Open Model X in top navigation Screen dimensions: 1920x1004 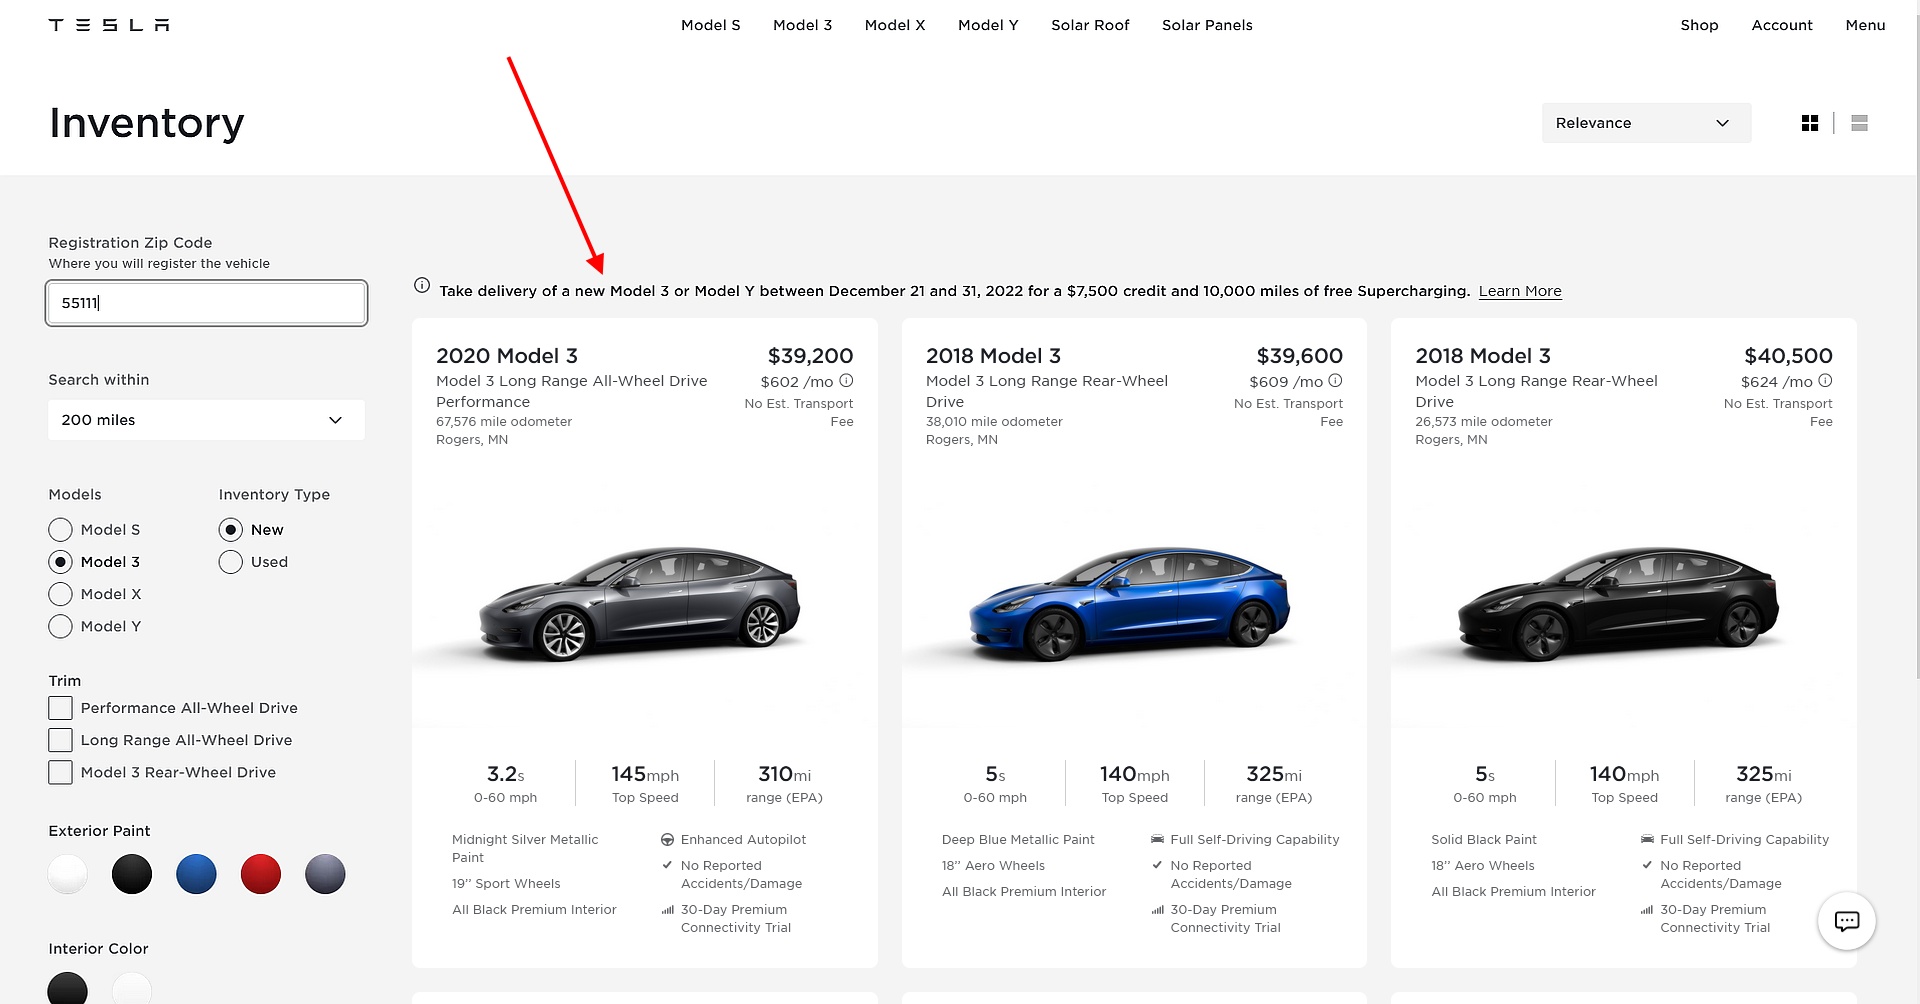coord(895,25)
